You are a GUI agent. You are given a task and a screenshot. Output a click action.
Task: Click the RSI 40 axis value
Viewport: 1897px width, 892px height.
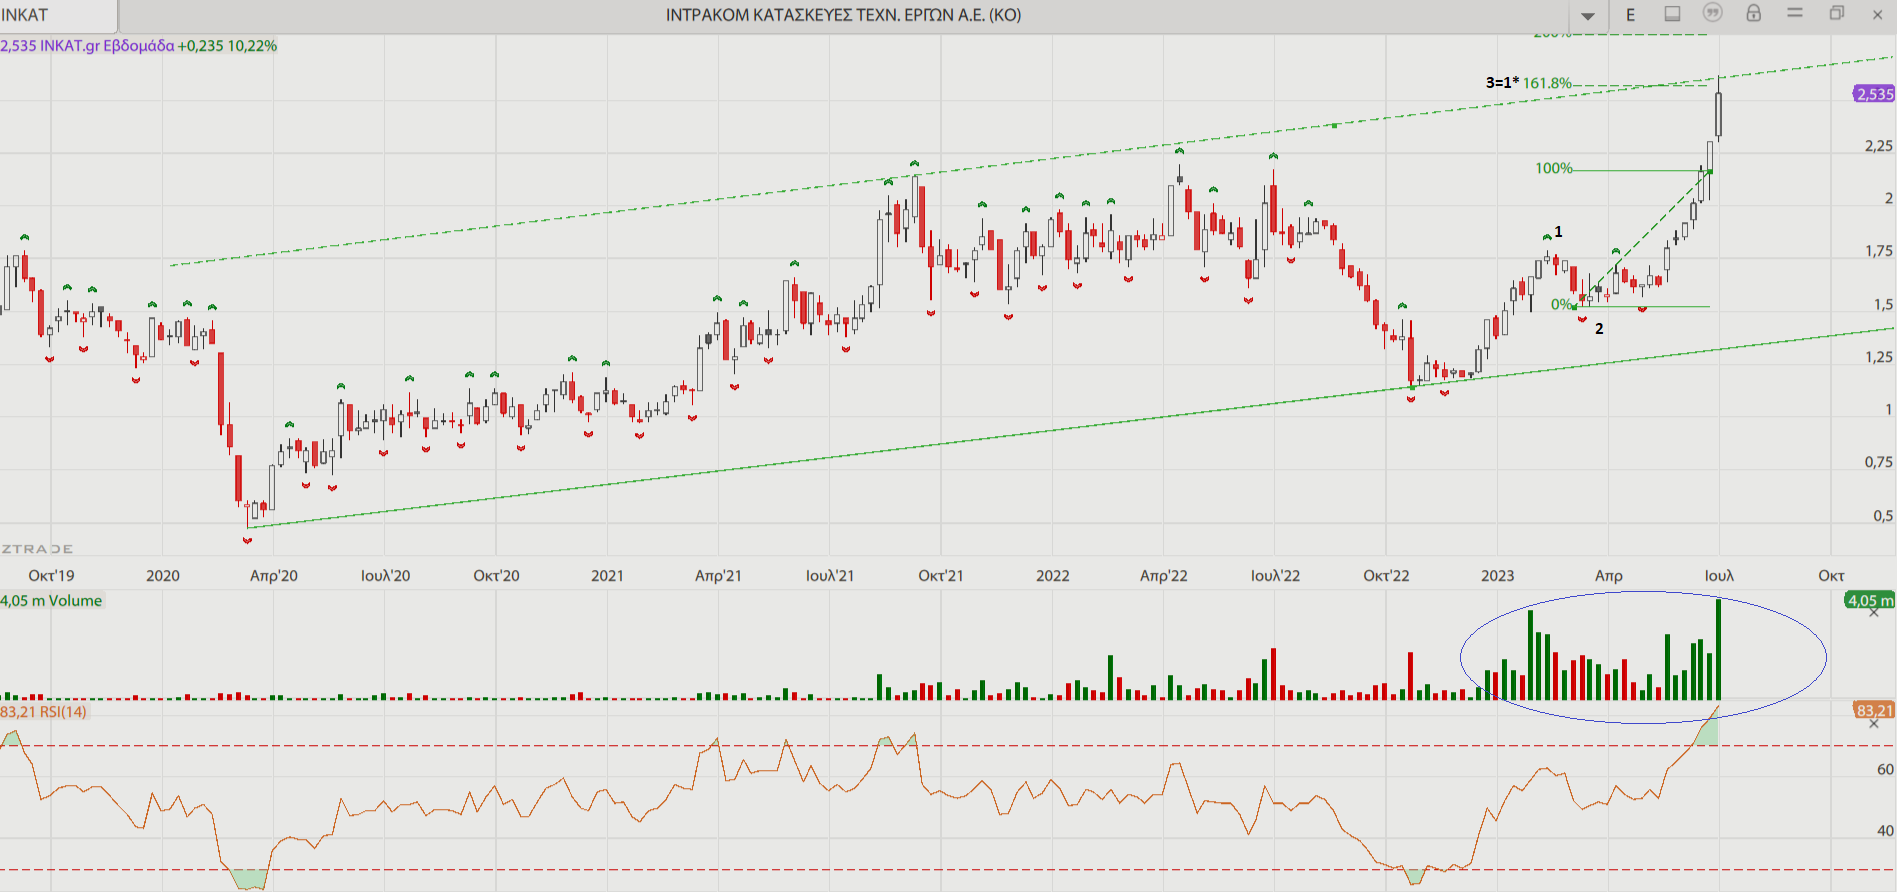(x=1885, y=830)
